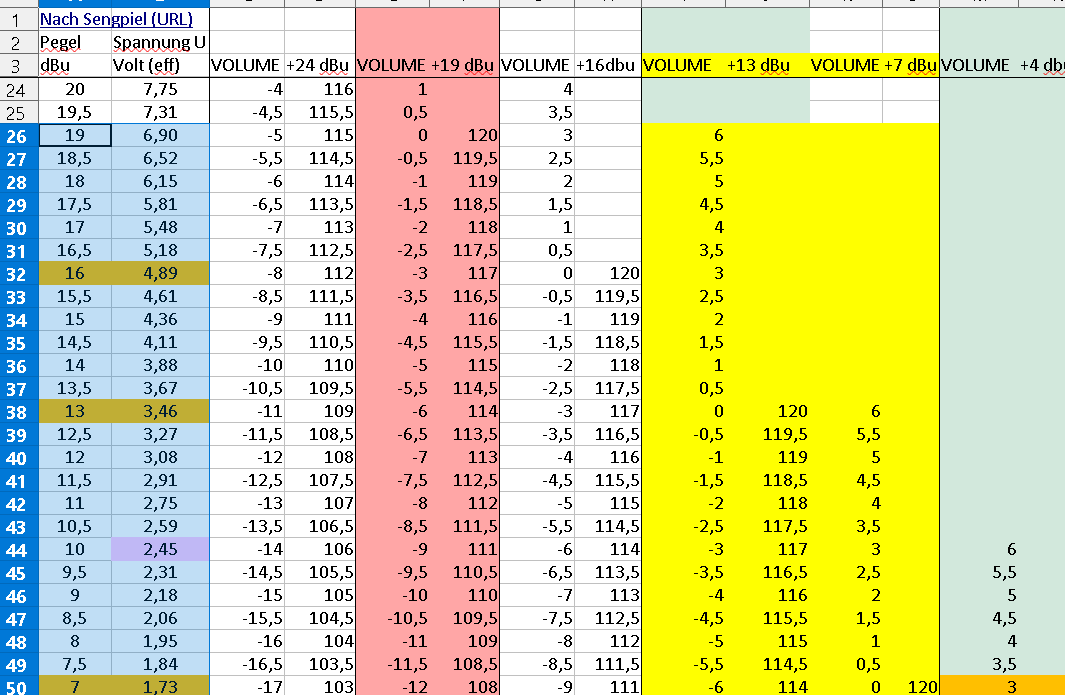Viewport: 1065px width, 695px height.
Task: Select the olive cell showing 1,73
Action: coord(160,686)
